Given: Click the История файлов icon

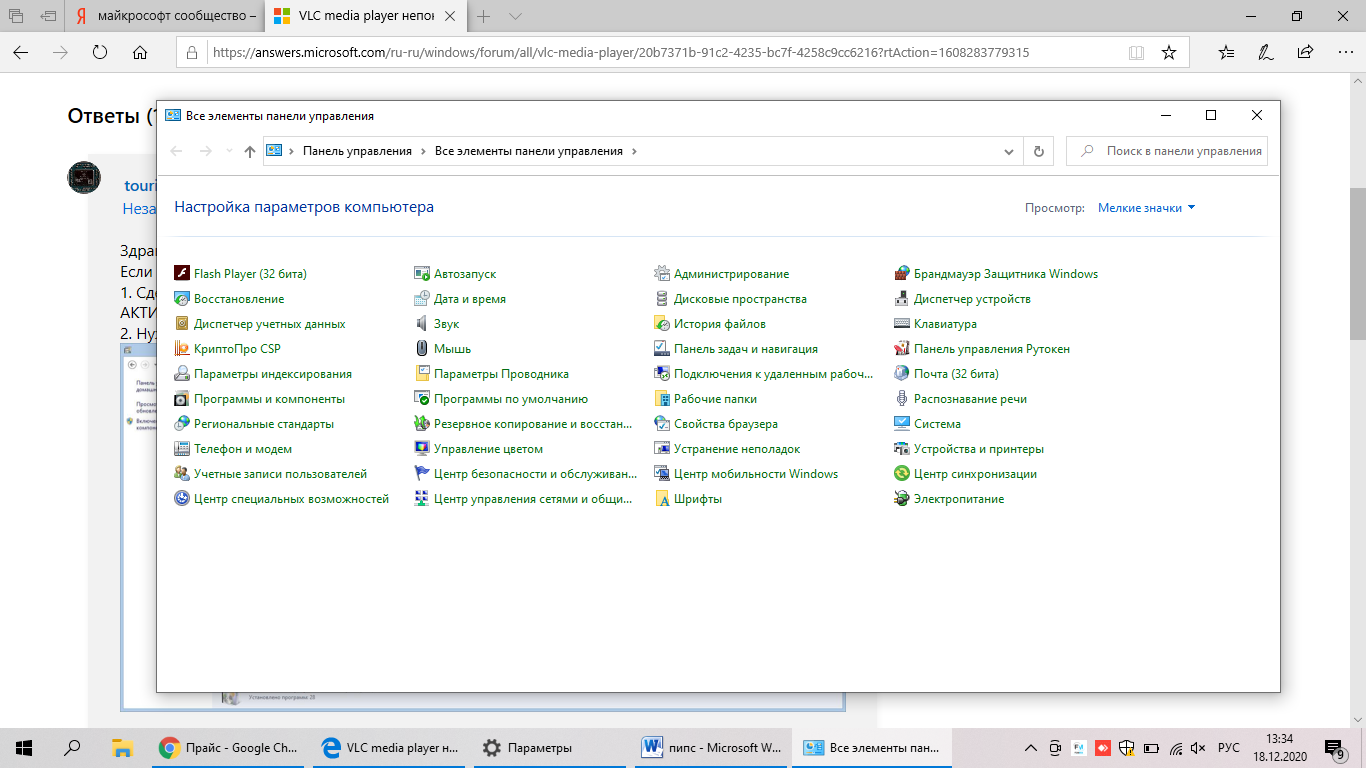Looking at the screenshot, I should coord(662,323).
